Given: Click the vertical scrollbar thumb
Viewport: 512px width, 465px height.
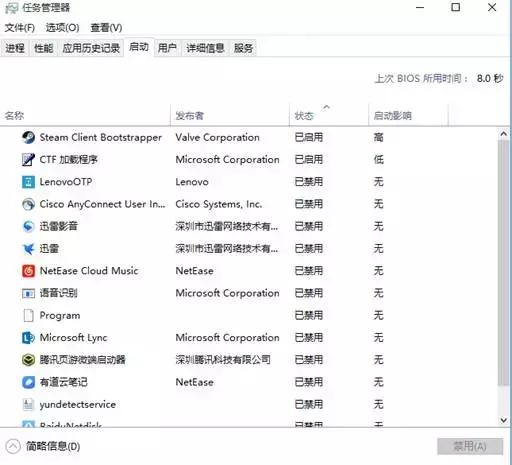Looking at the screenshot, I should pyautogui.click(x=503, y=263).
